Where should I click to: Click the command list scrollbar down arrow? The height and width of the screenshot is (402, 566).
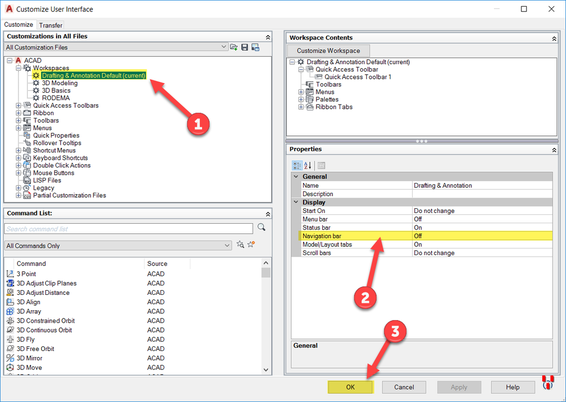[x=266, y=370]
